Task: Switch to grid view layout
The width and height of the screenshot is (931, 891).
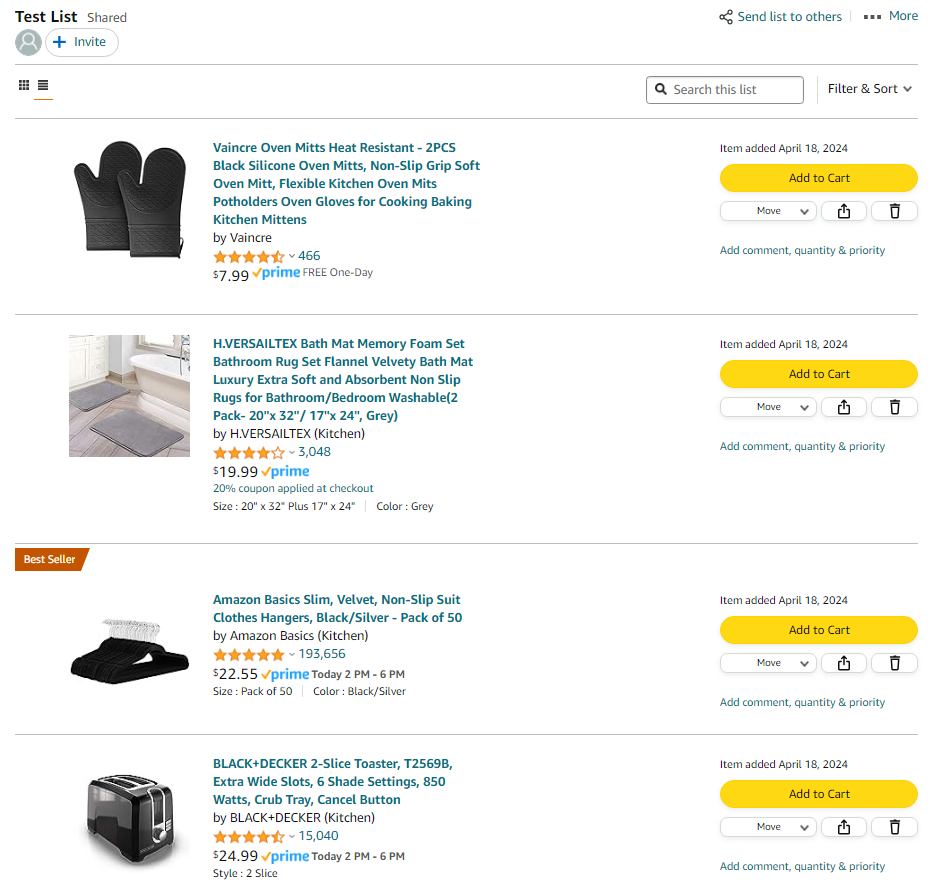Action: pos(24,86)
